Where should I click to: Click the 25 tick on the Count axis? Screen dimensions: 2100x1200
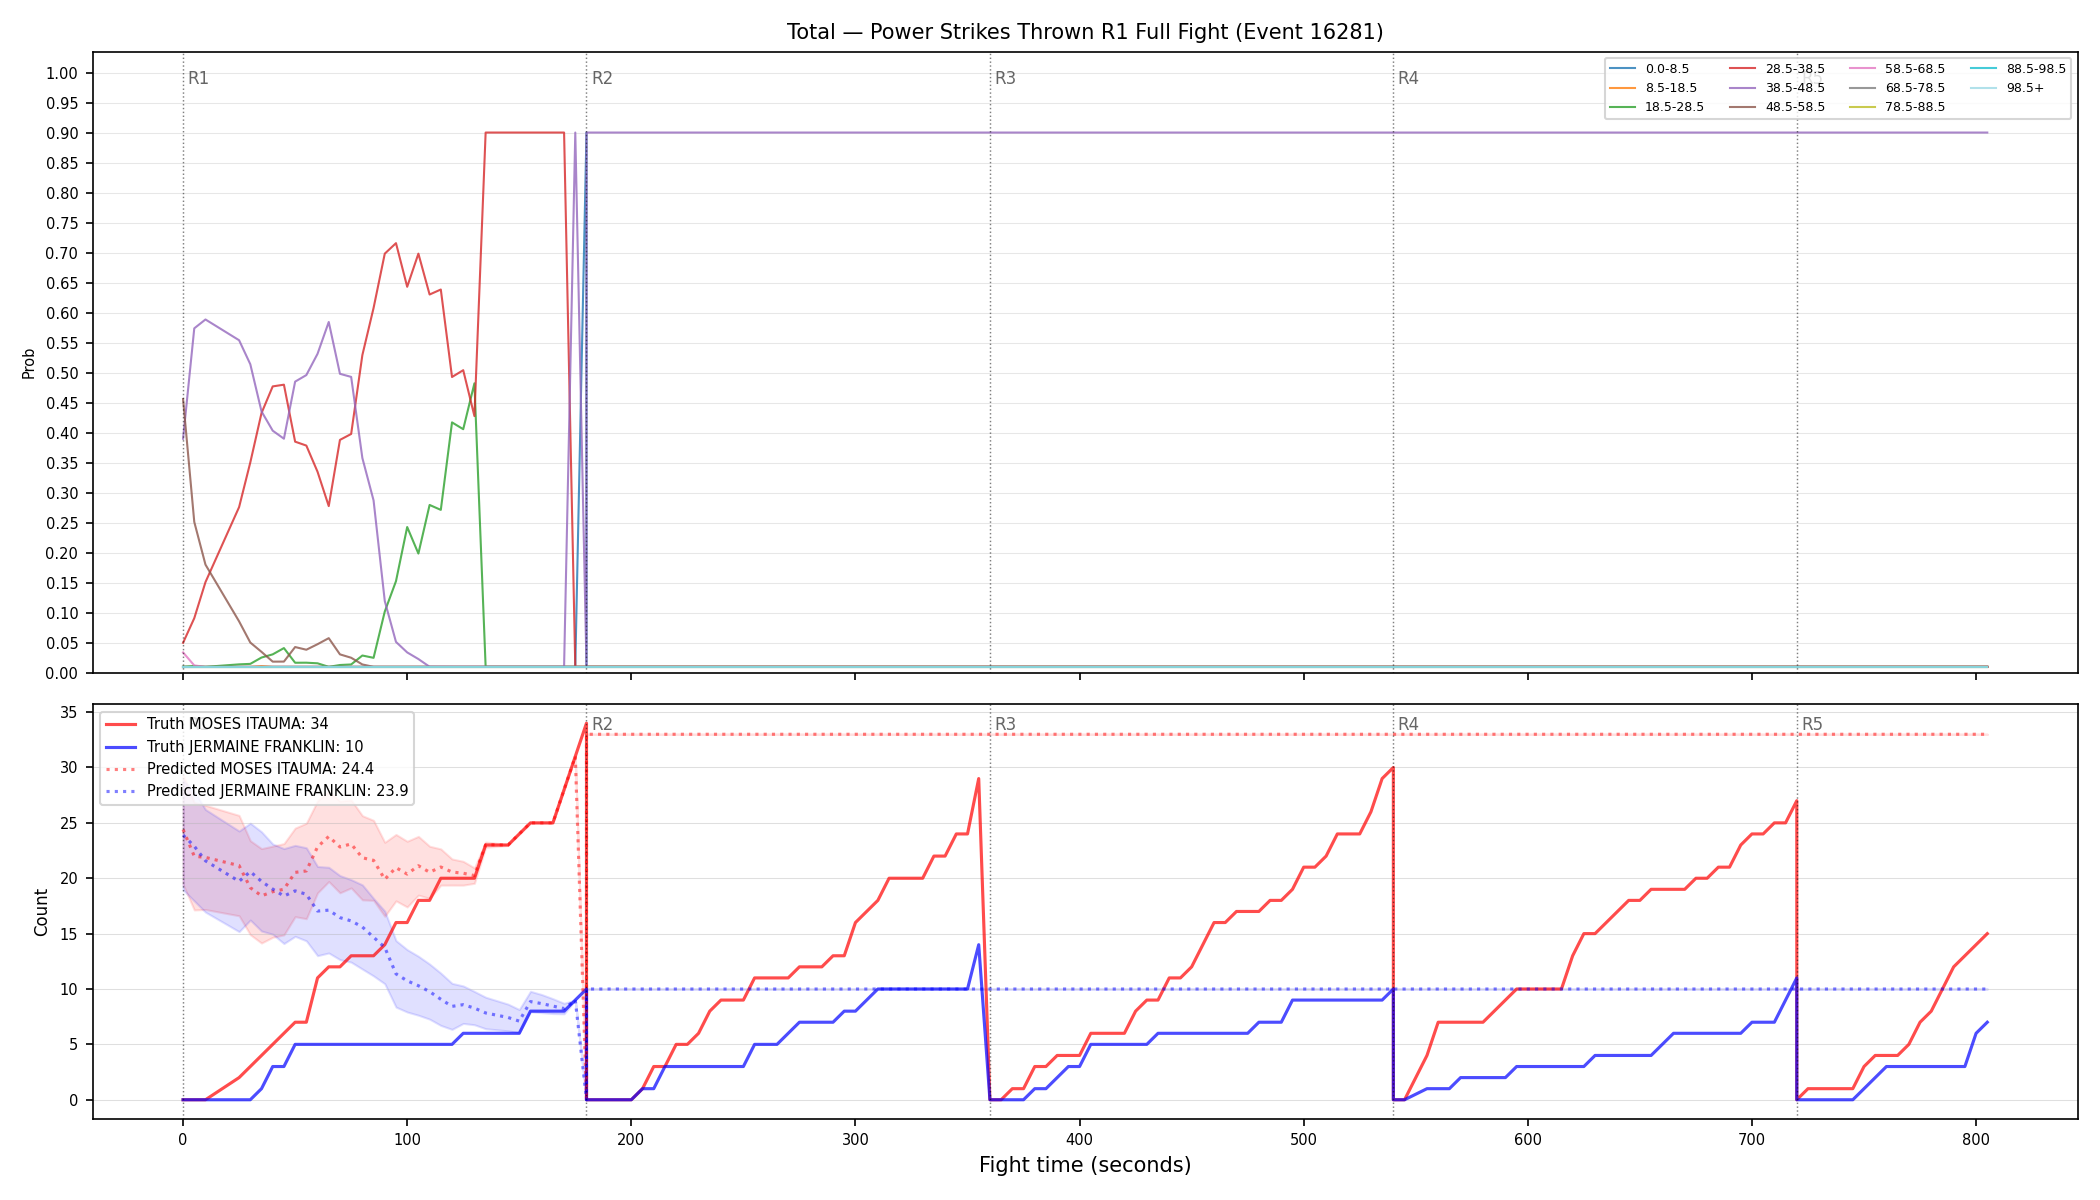click(x=69, y=824)
